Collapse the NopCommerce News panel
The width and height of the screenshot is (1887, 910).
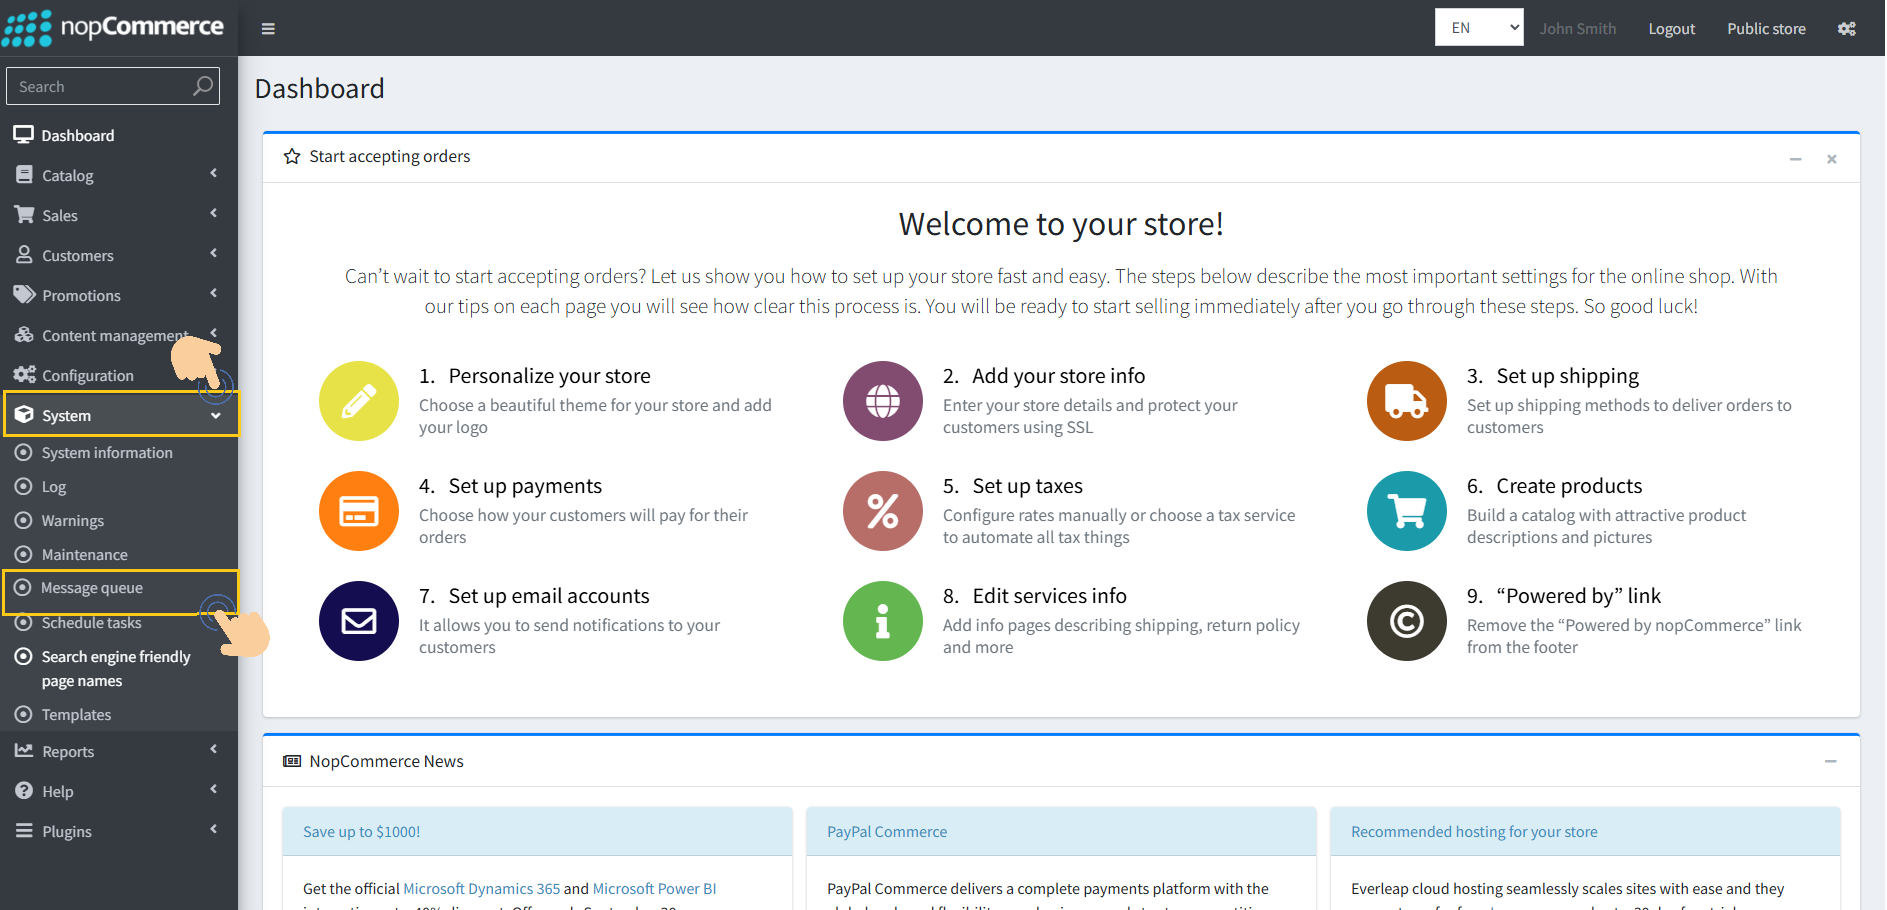coord(1830,762)
